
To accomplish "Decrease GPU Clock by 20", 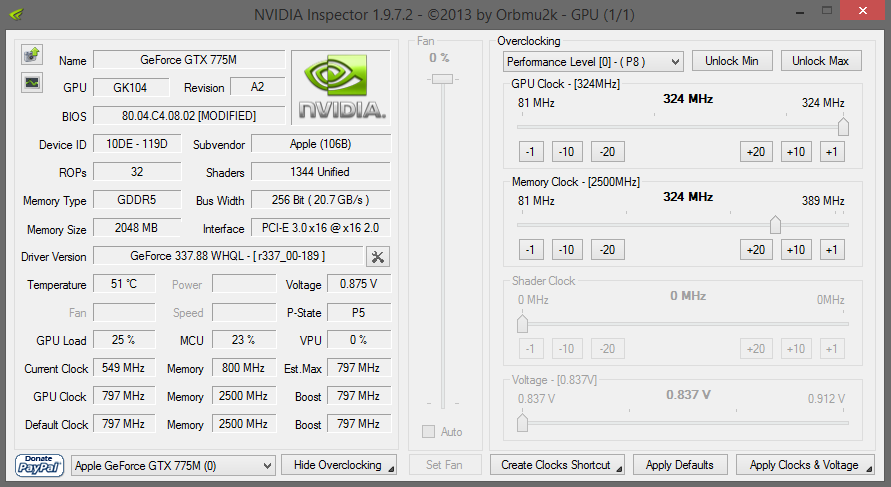I will [607, 152].
